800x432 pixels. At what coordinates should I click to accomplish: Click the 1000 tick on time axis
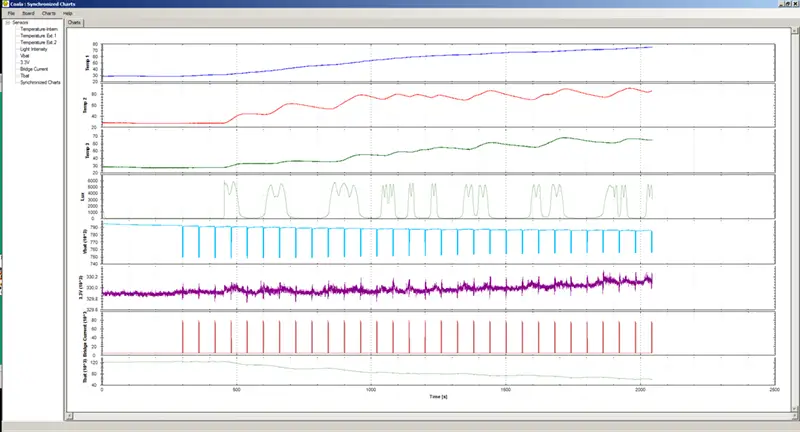click(x=371, y=390)
